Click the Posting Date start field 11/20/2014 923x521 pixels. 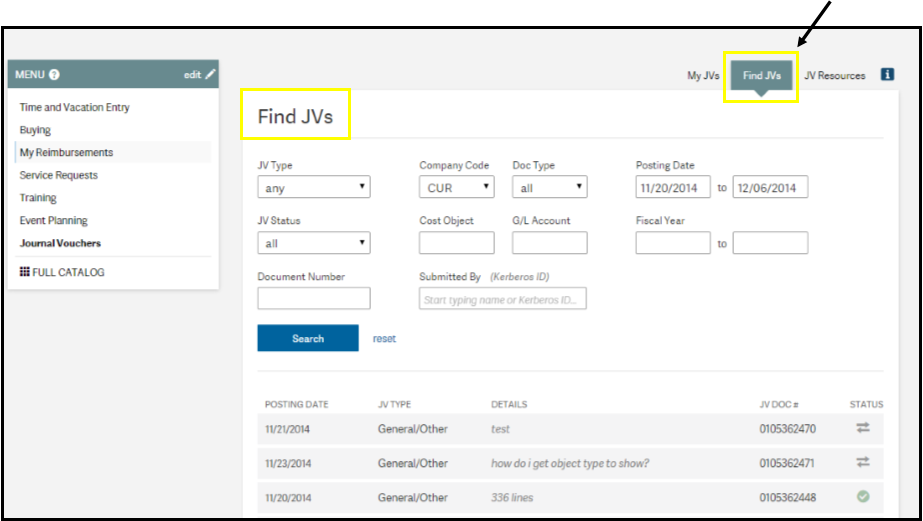tap(673, 187)
